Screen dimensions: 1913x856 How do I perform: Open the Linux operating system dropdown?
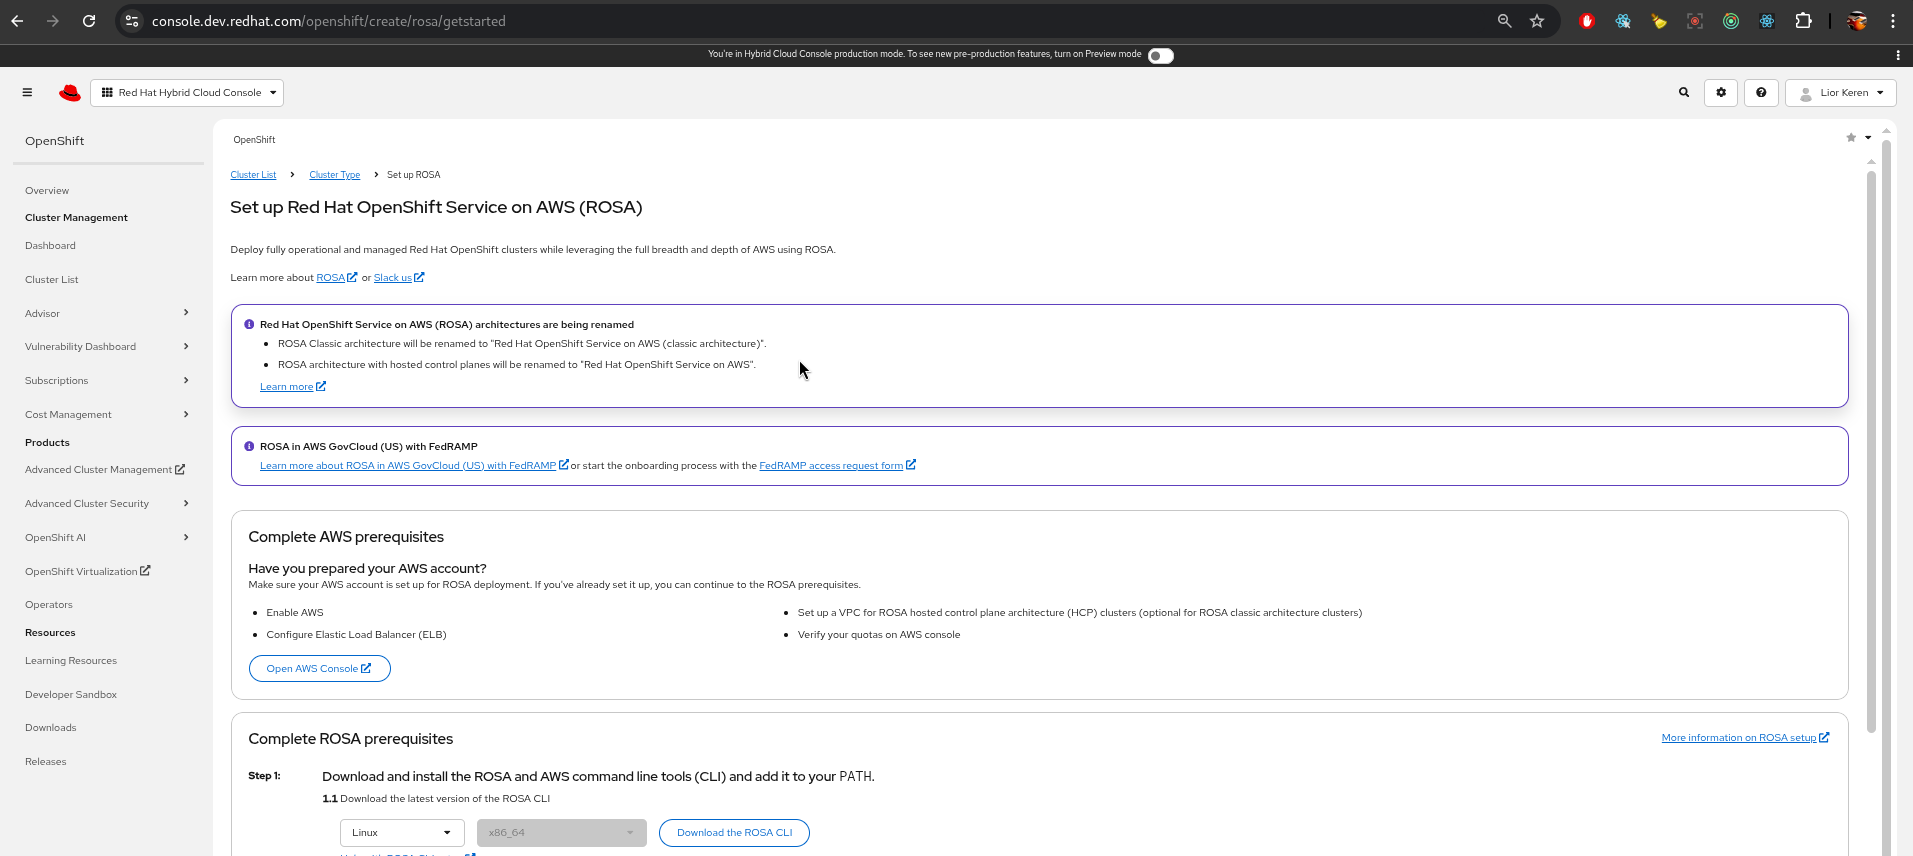(x=402, y=833)
